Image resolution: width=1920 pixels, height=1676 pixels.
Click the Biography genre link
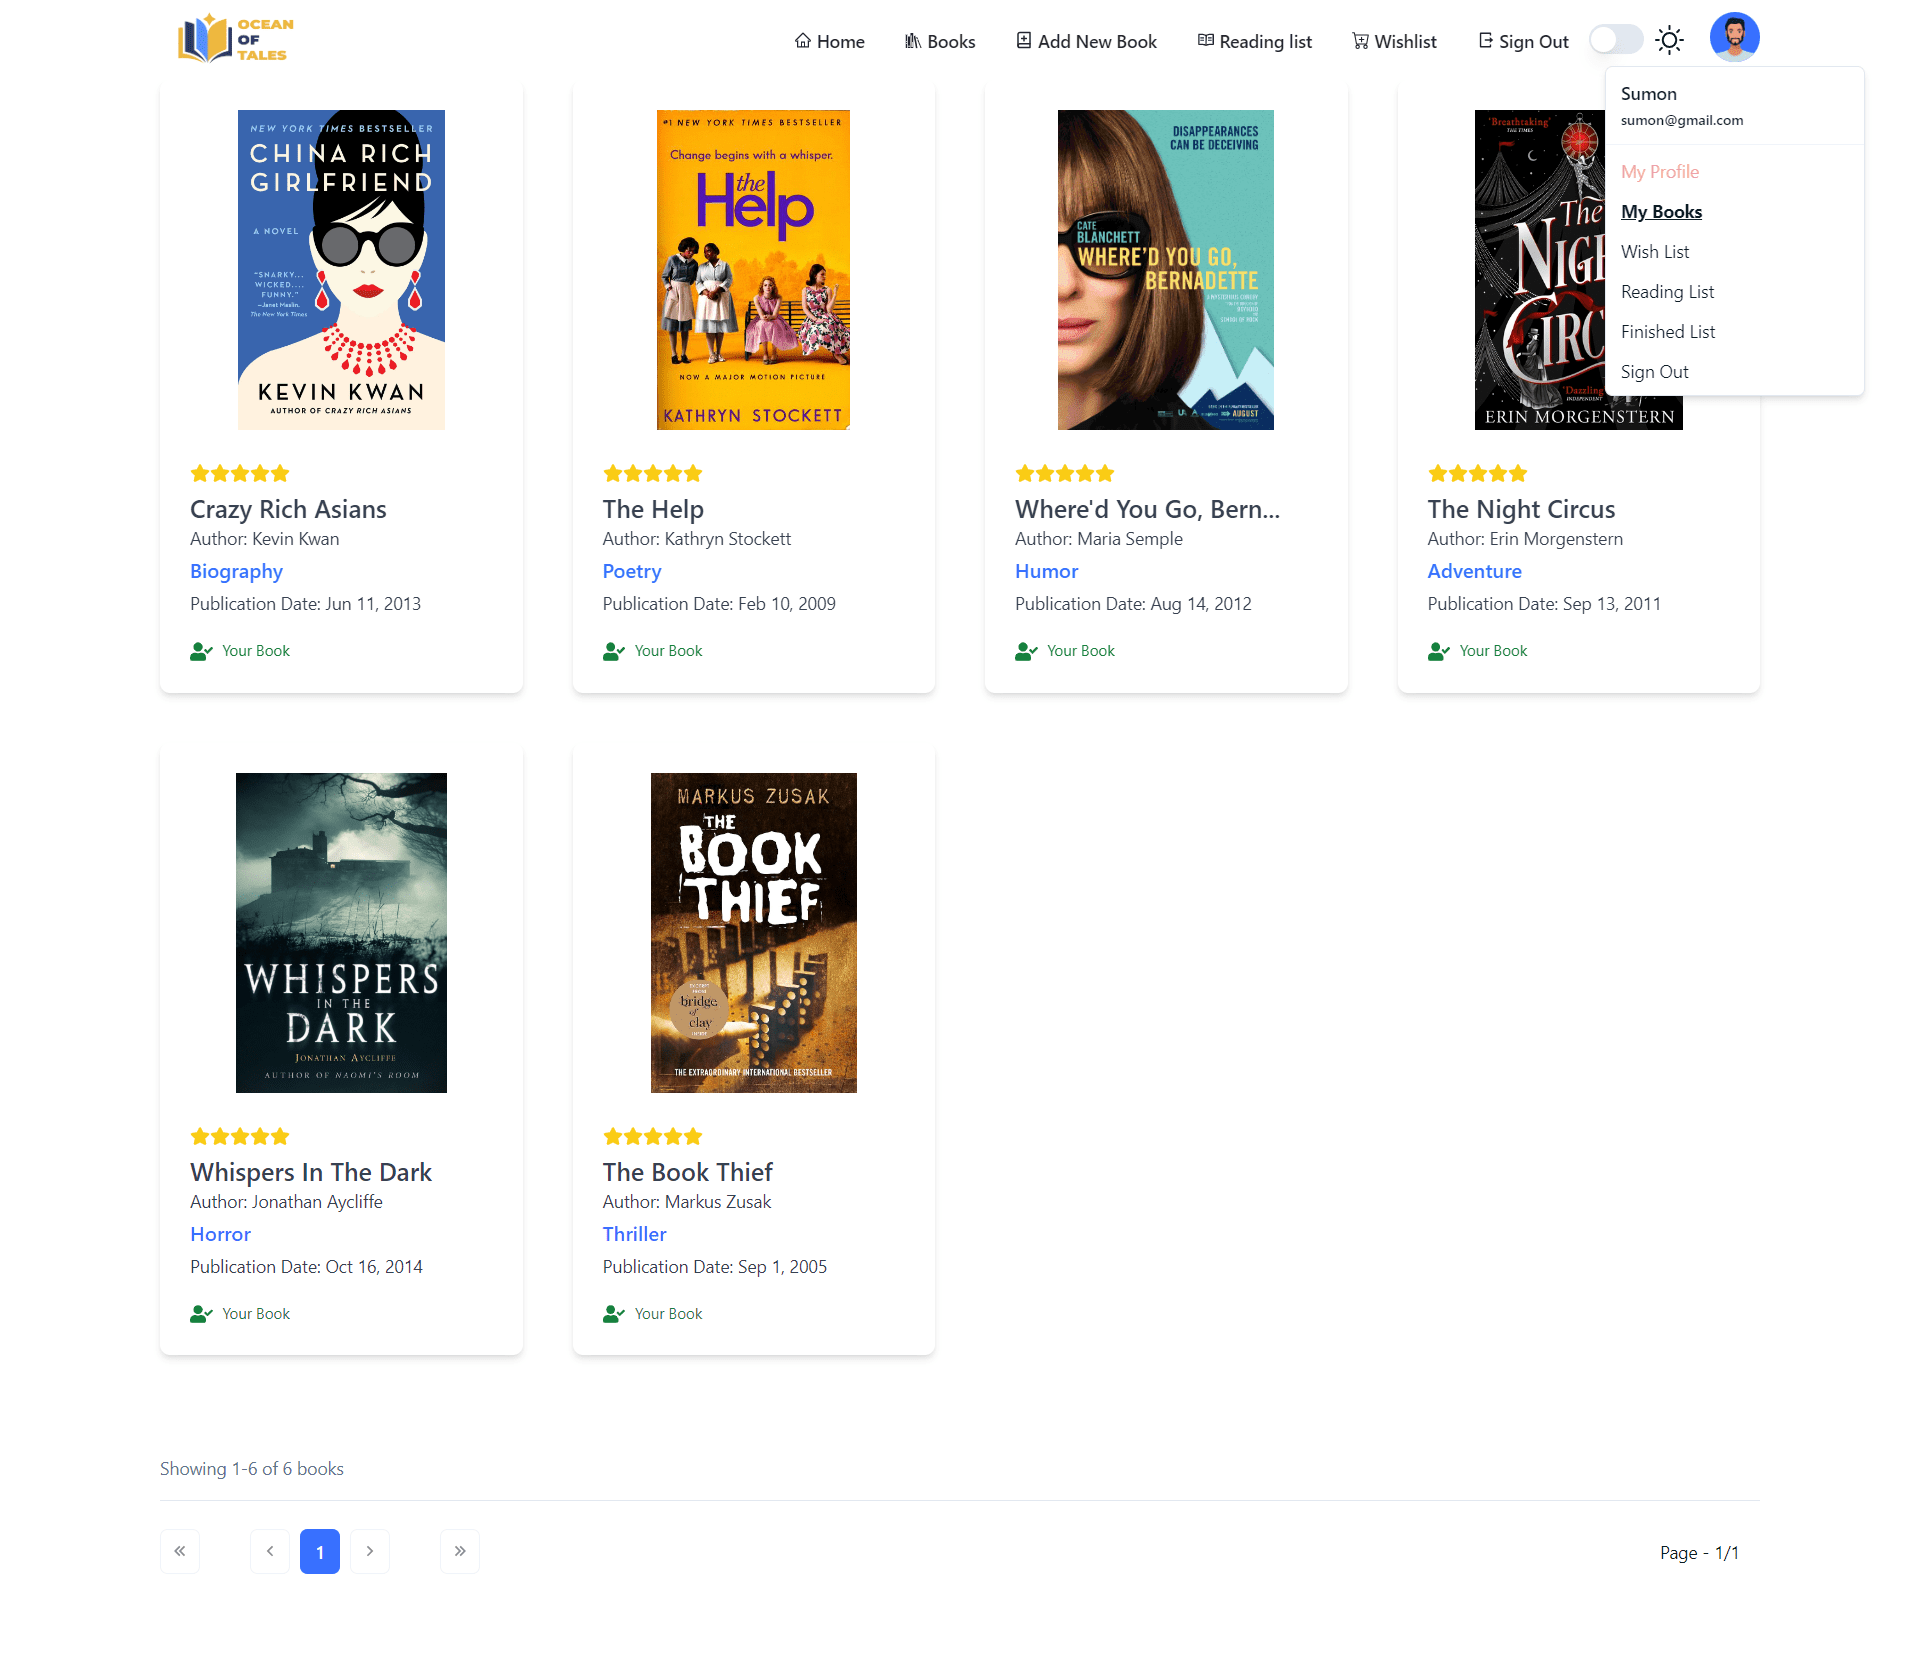pos(236,571)
